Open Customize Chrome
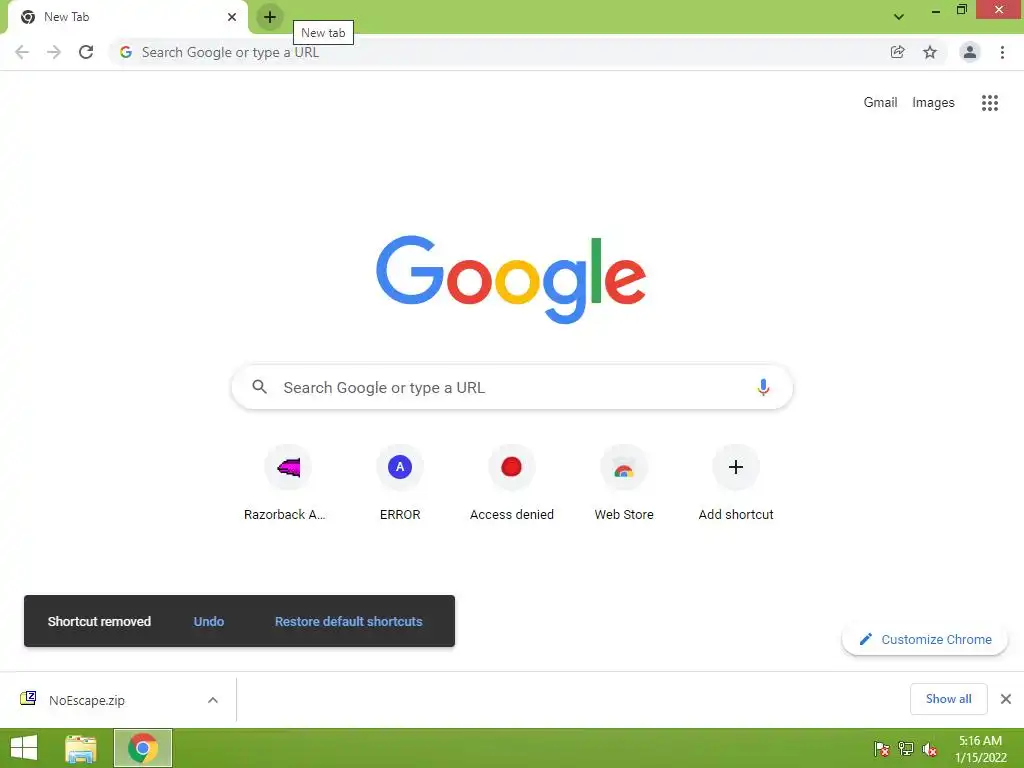 [x=925, y=639]
